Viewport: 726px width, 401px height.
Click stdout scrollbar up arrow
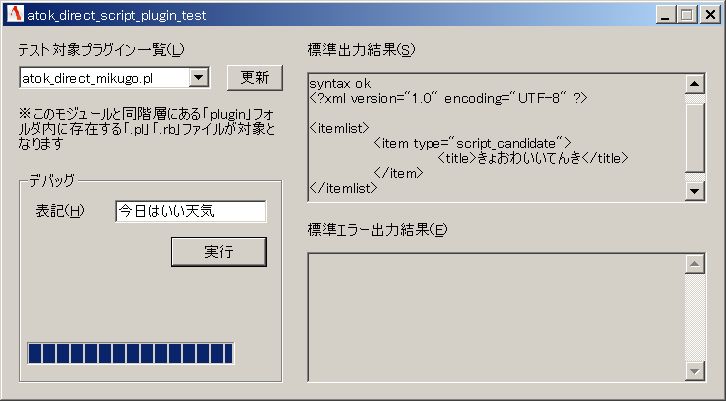click(x=694, y=84)
